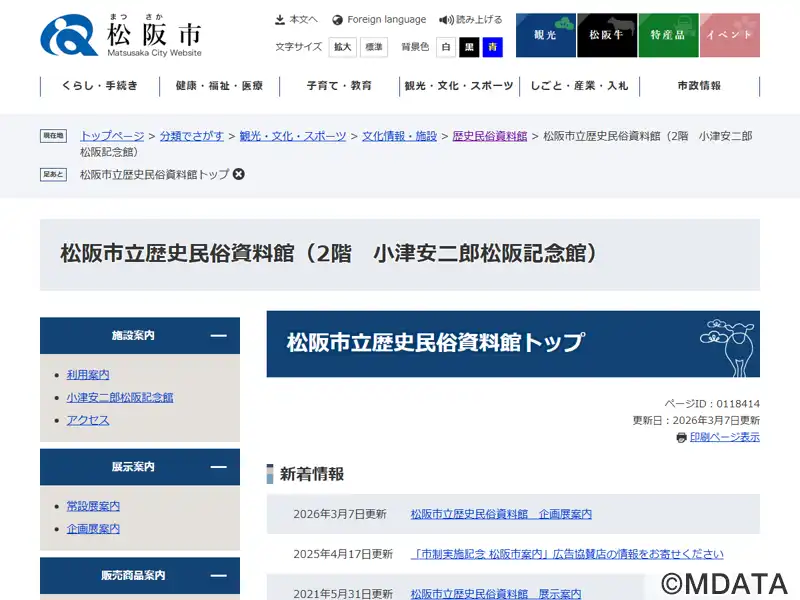Collapse the 施設案内 sidebar section

click(218, 336)
